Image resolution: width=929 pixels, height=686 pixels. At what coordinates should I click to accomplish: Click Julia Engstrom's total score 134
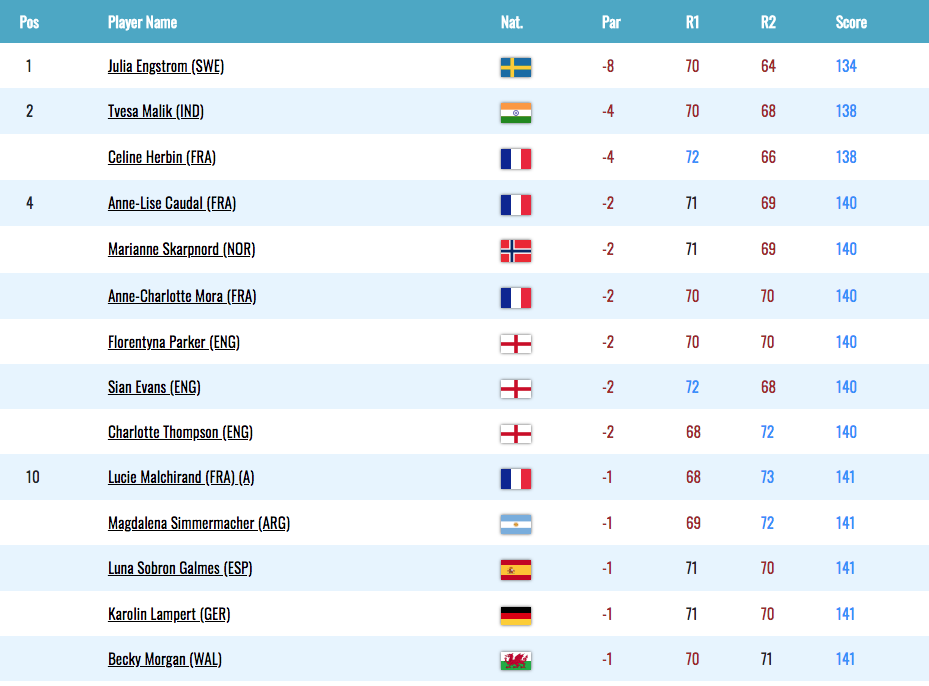coord(846,66)
